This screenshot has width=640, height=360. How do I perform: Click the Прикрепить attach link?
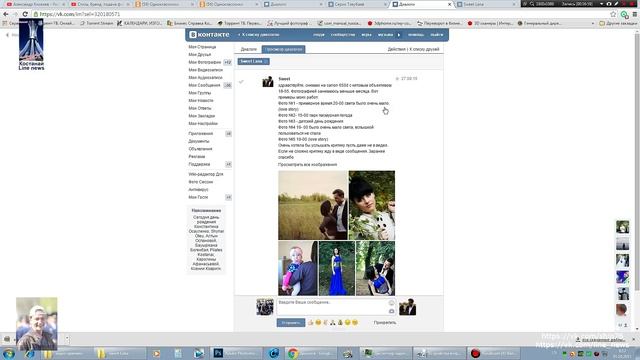(x=384, y=322)
